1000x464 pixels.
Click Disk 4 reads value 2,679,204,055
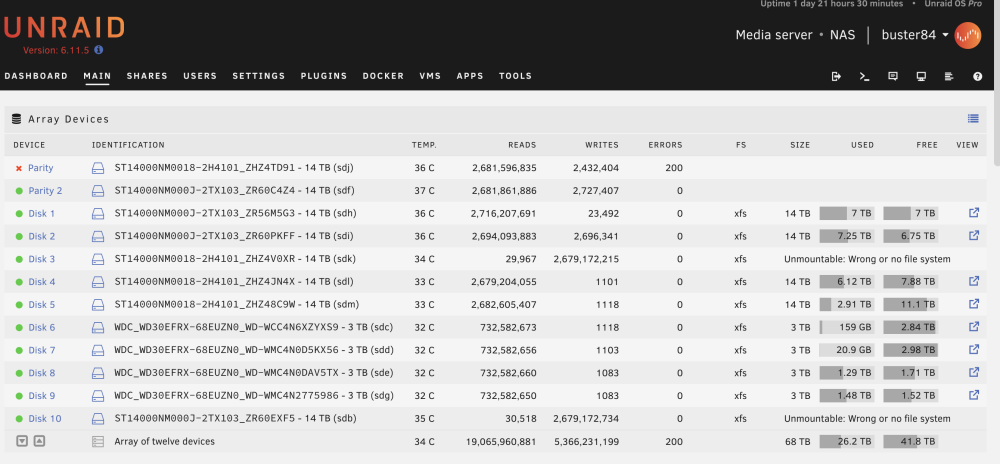[x=504, y=282]
